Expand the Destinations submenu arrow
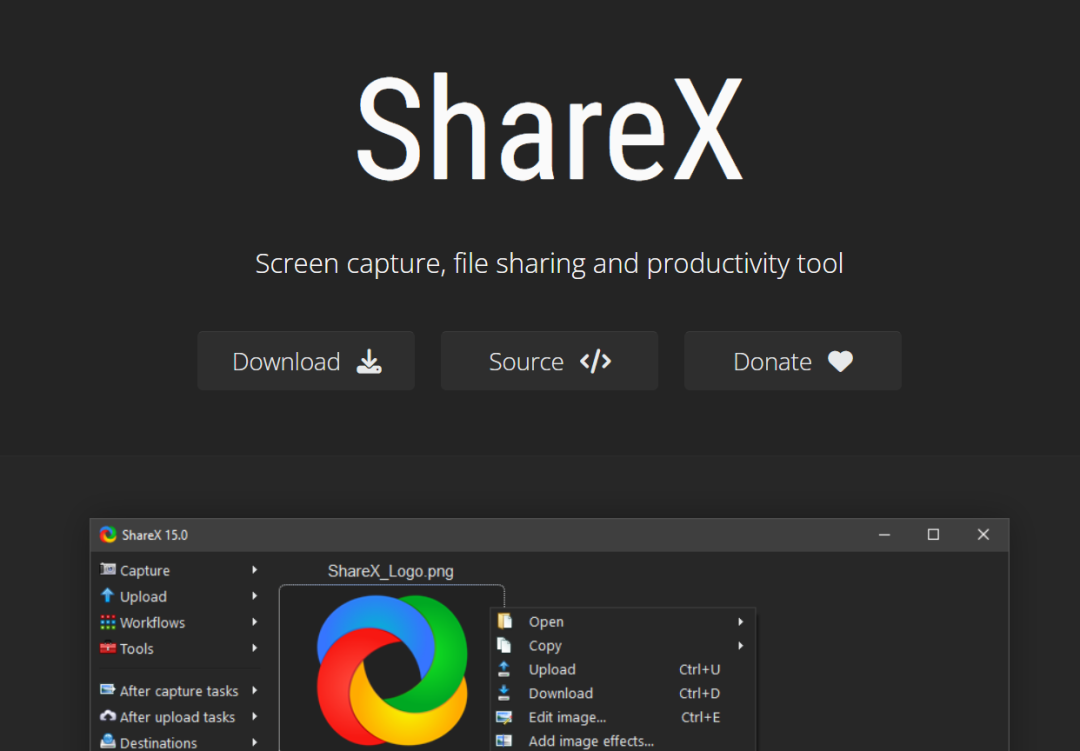Image resolution: width=1080 pixels, height=751 pixels. [255, 742]
